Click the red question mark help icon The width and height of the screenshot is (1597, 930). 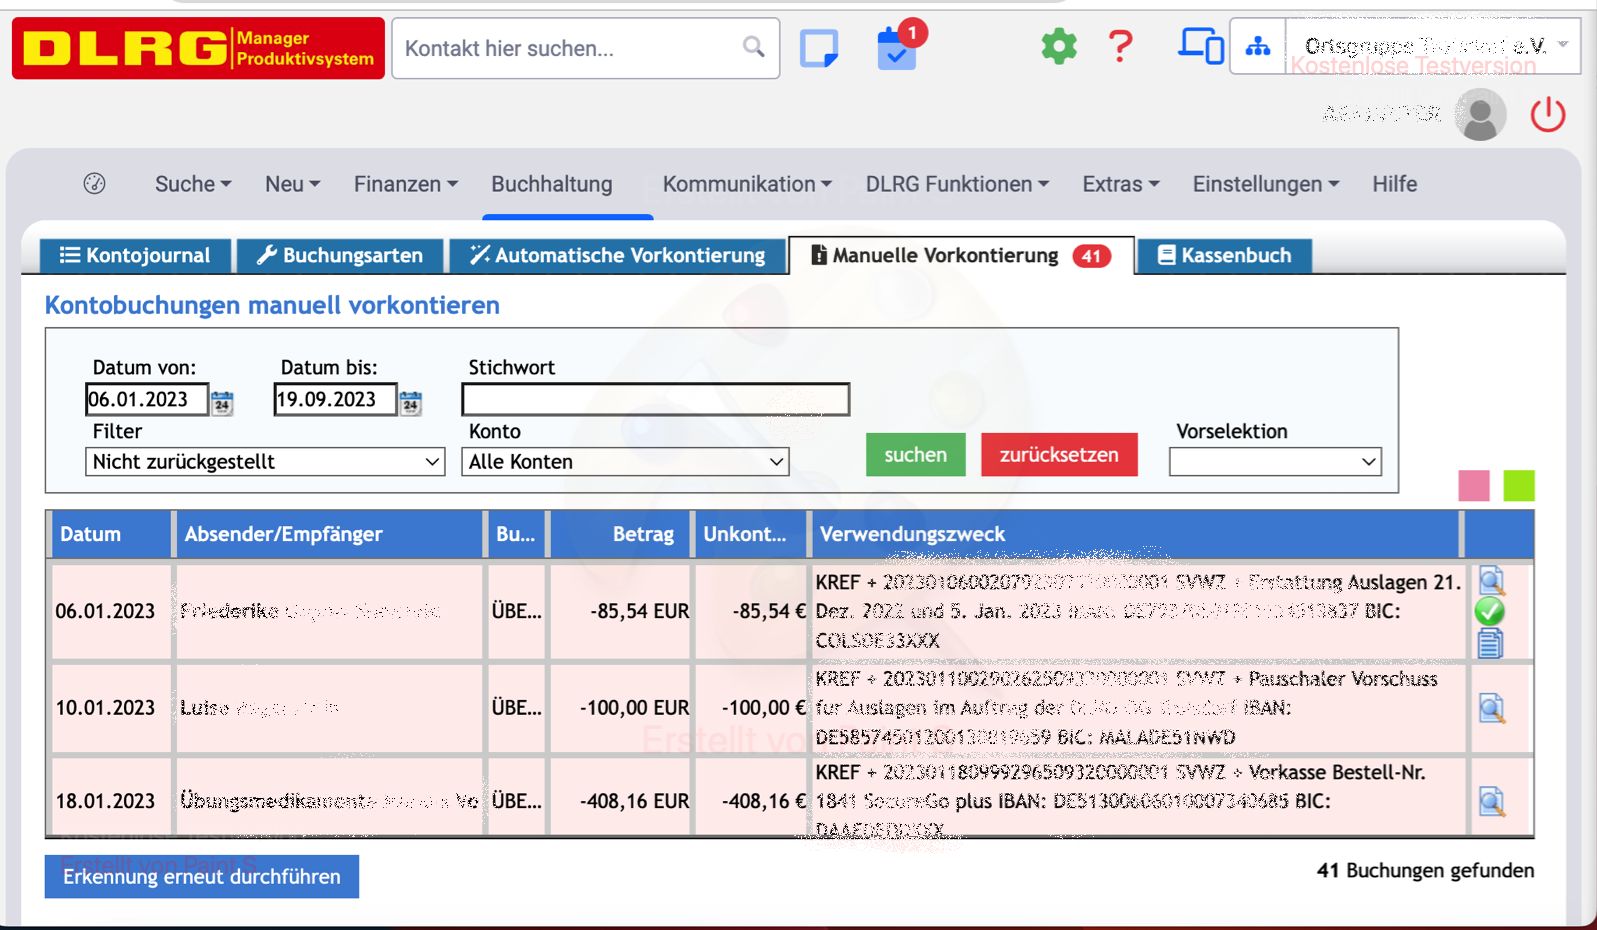(x=1121, y=47)
